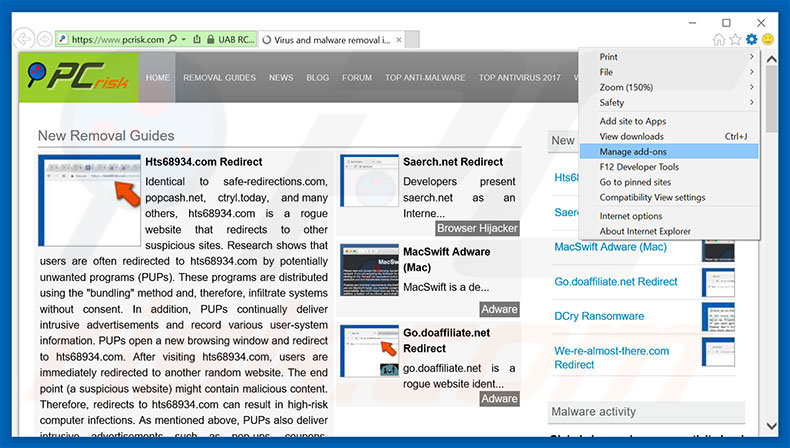Click the PCrisk logo
Viewport: 790px width, 448px height.
[x=77, y=77]
